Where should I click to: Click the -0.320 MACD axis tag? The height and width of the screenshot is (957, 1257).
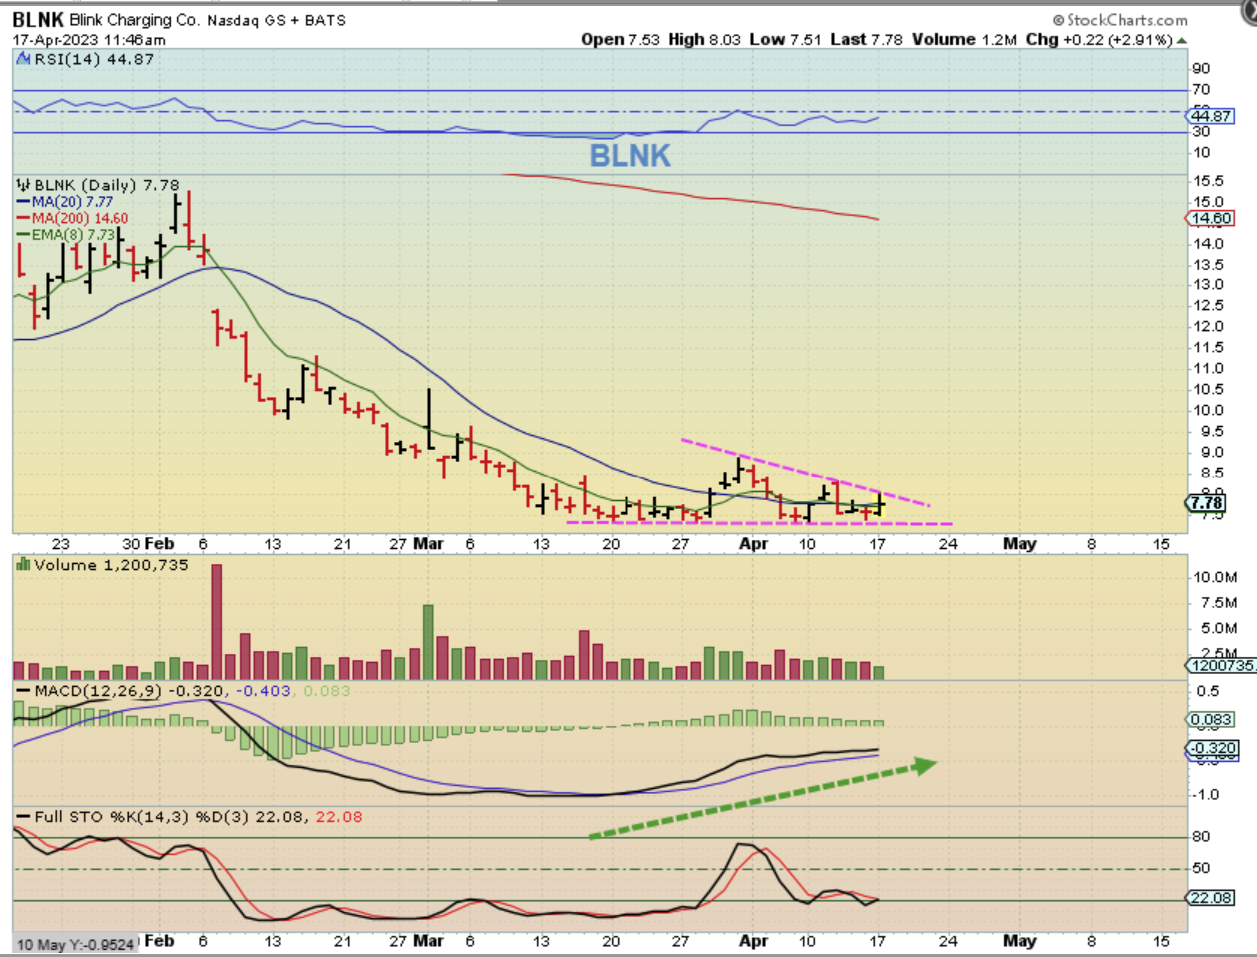coord(1211,748)
